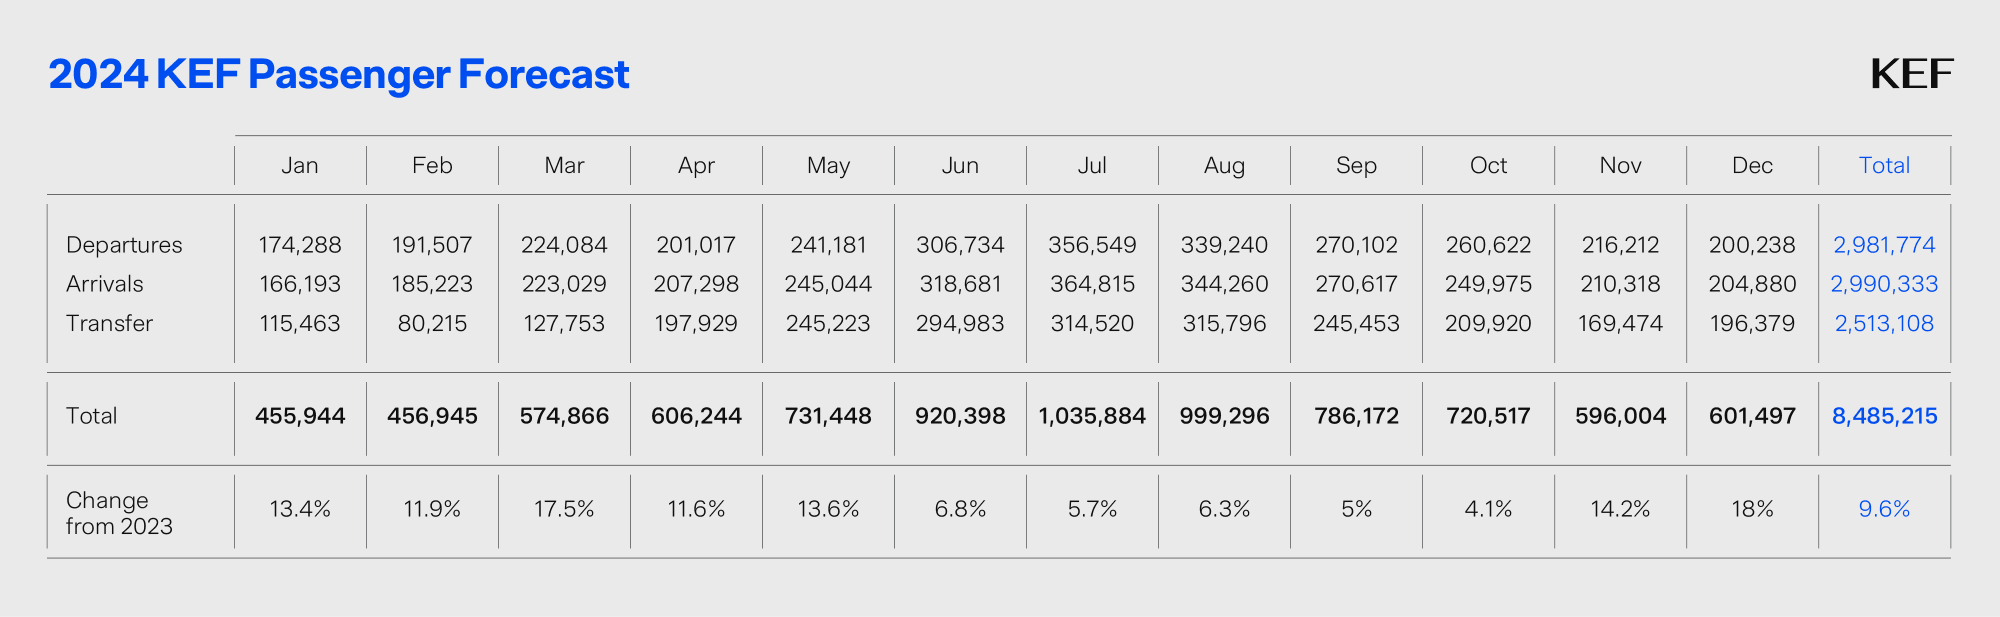Click the KEF logo
2000x617 pixels.
coord(1911,74)
